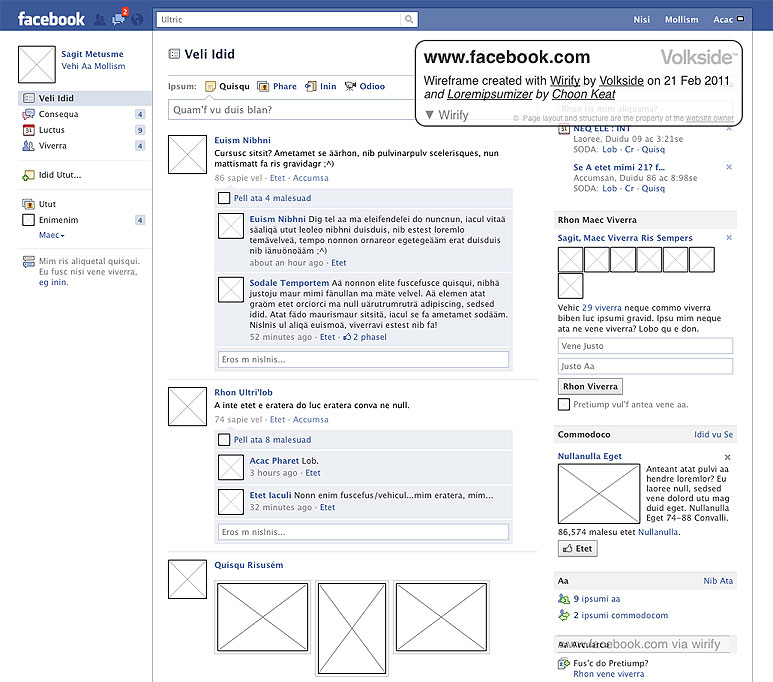This screenshot has width=773, height=682.
Task: Open the Volkside link in overlay
Action: tap(621, 80)
